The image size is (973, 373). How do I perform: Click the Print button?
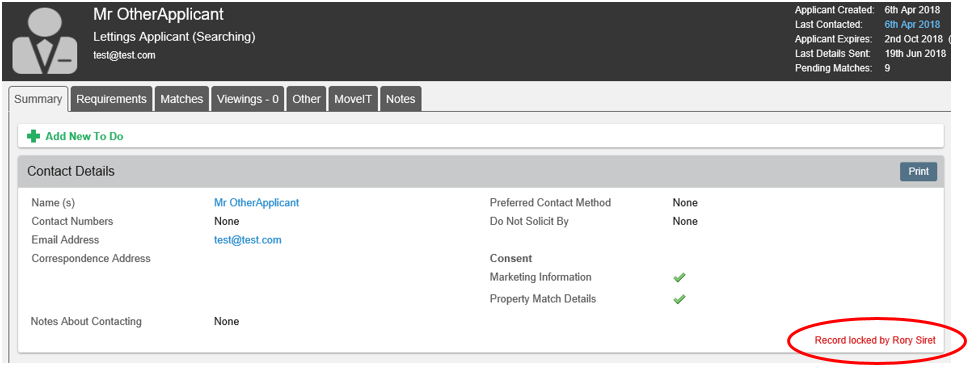[x=918, y=171]
